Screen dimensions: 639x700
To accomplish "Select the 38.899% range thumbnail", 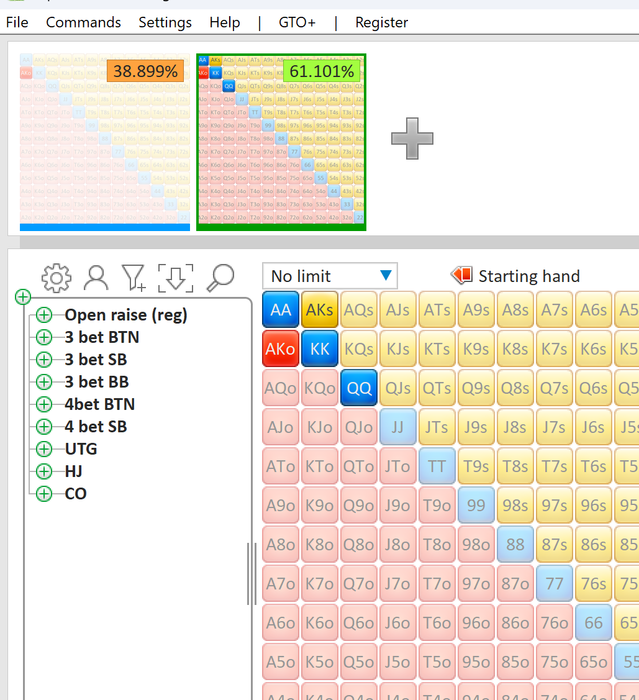I will (105, 142).
